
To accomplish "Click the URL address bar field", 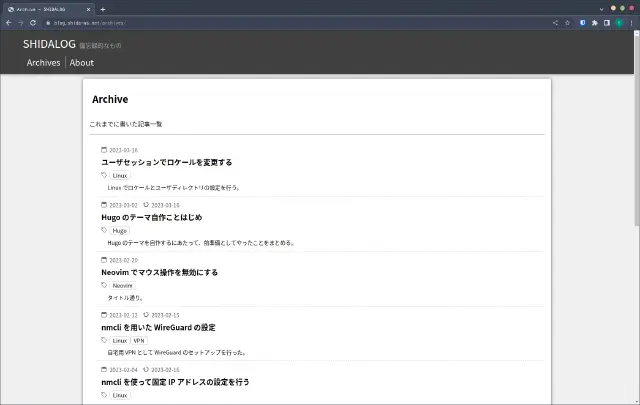I will point(298,23).
